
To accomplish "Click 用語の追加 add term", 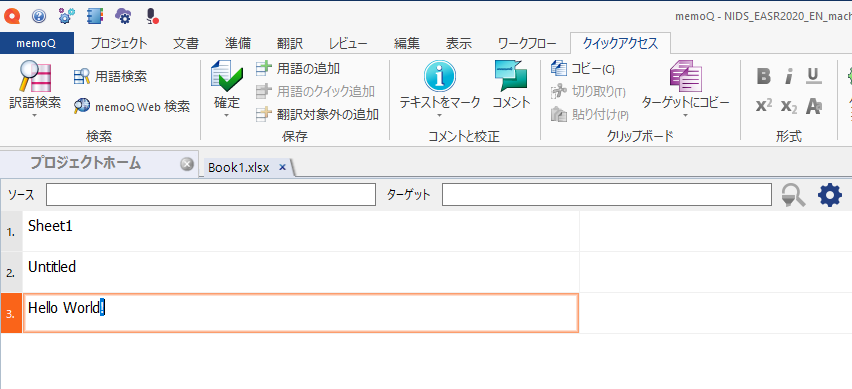I will pos(298,68).
